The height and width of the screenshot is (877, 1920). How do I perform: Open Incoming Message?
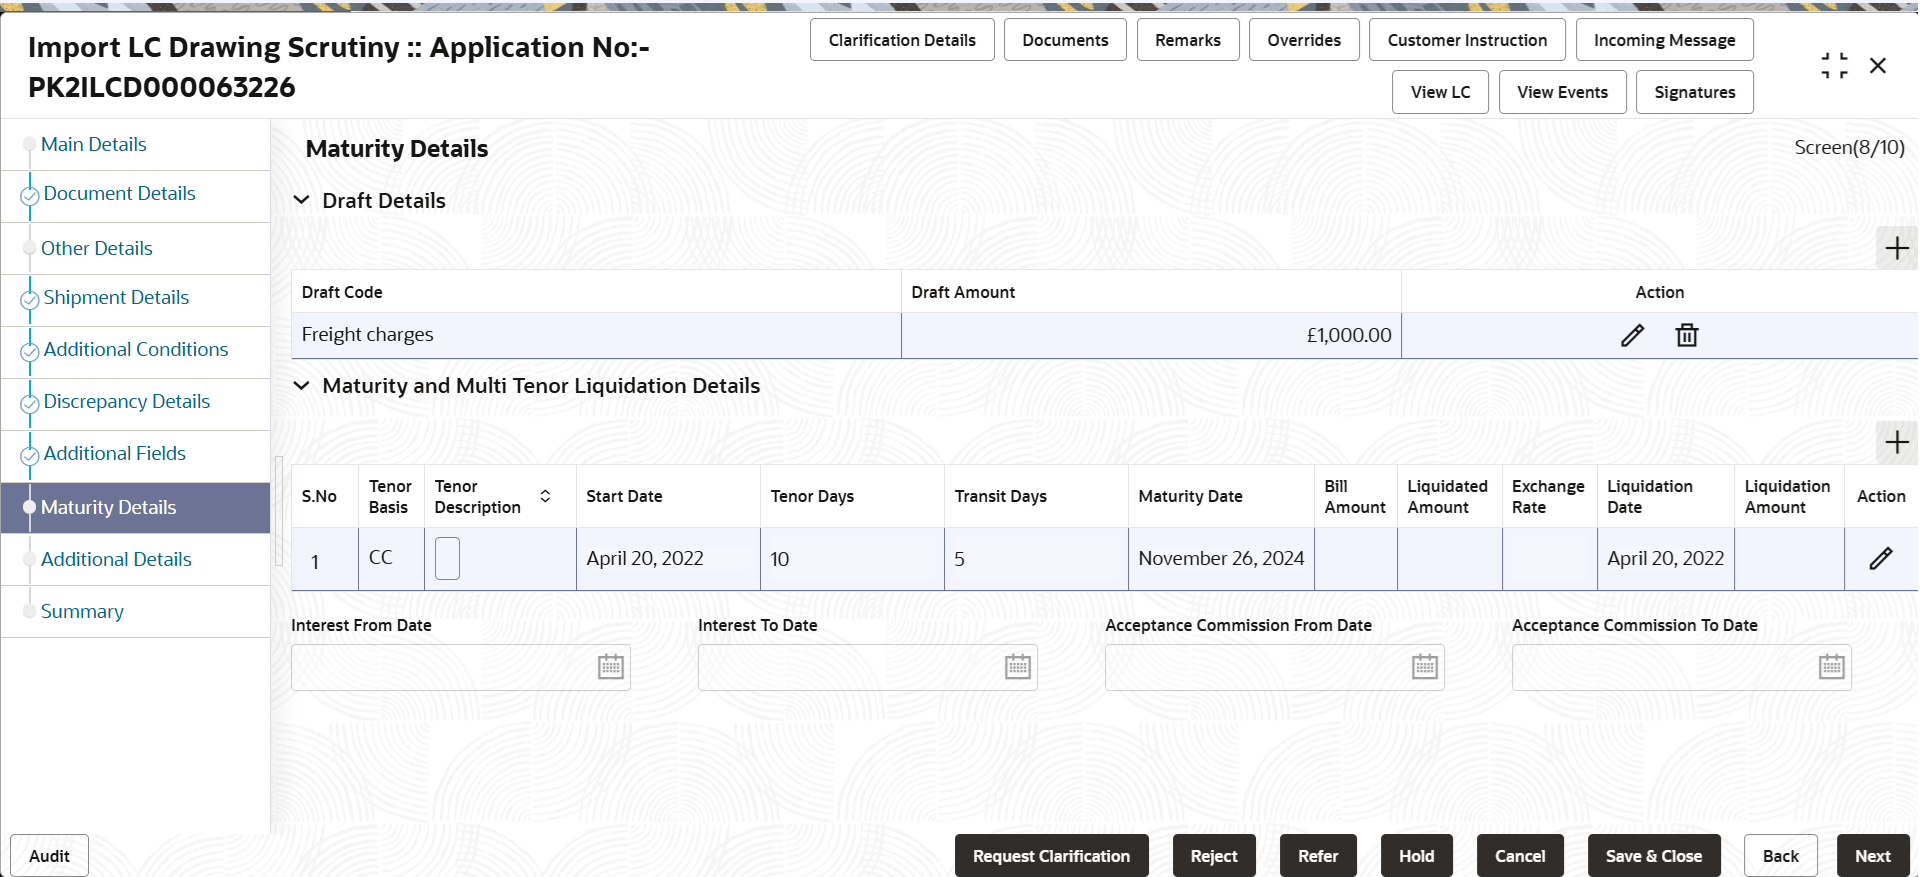pos(1664,40)
